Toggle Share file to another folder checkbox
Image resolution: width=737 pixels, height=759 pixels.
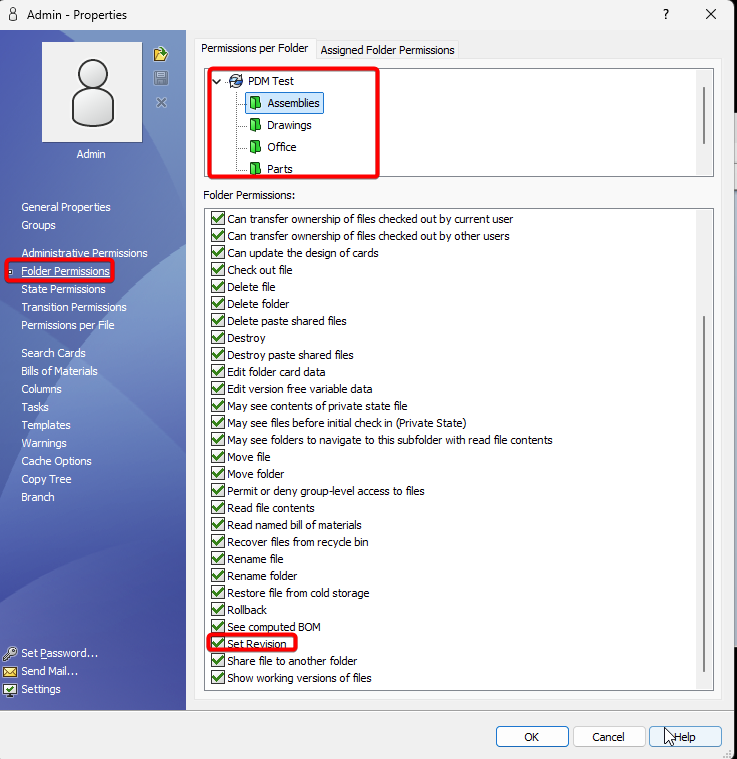tap(218, 660)
